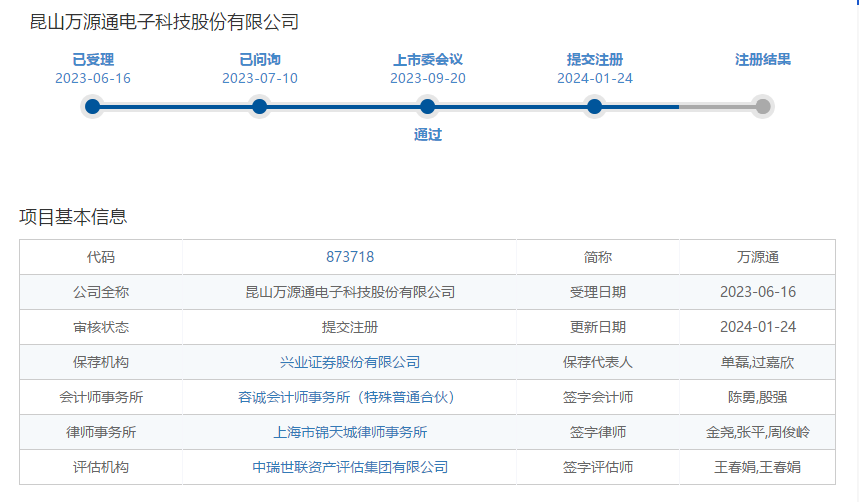Click the 项目基本信息 section heading
The image size is (859, 502).
[x=73, y=217]
